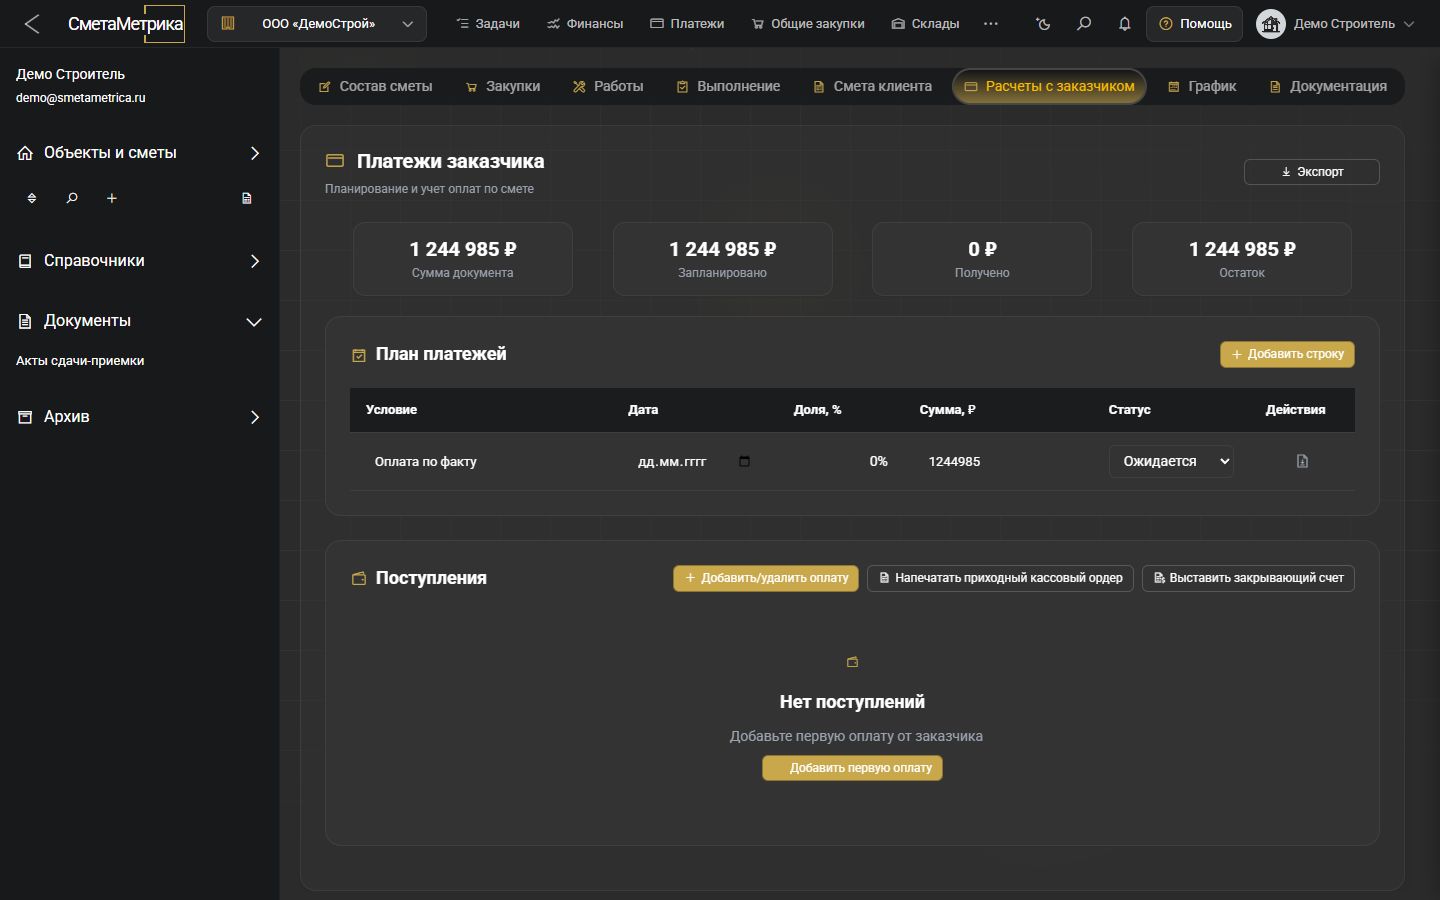Click the three-dots more menu
1440x900 pixels.
(x=991, y=24)
